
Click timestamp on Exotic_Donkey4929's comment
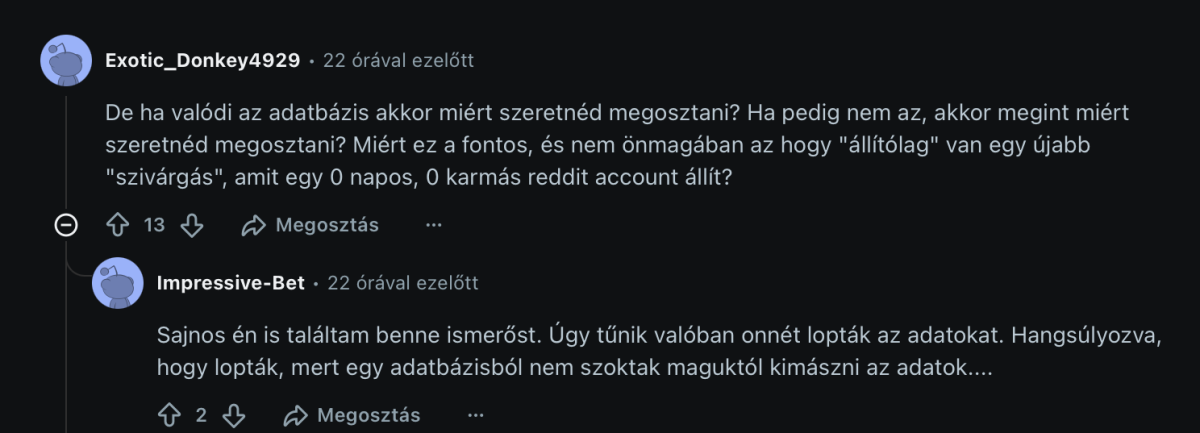[x=398, y=61]
